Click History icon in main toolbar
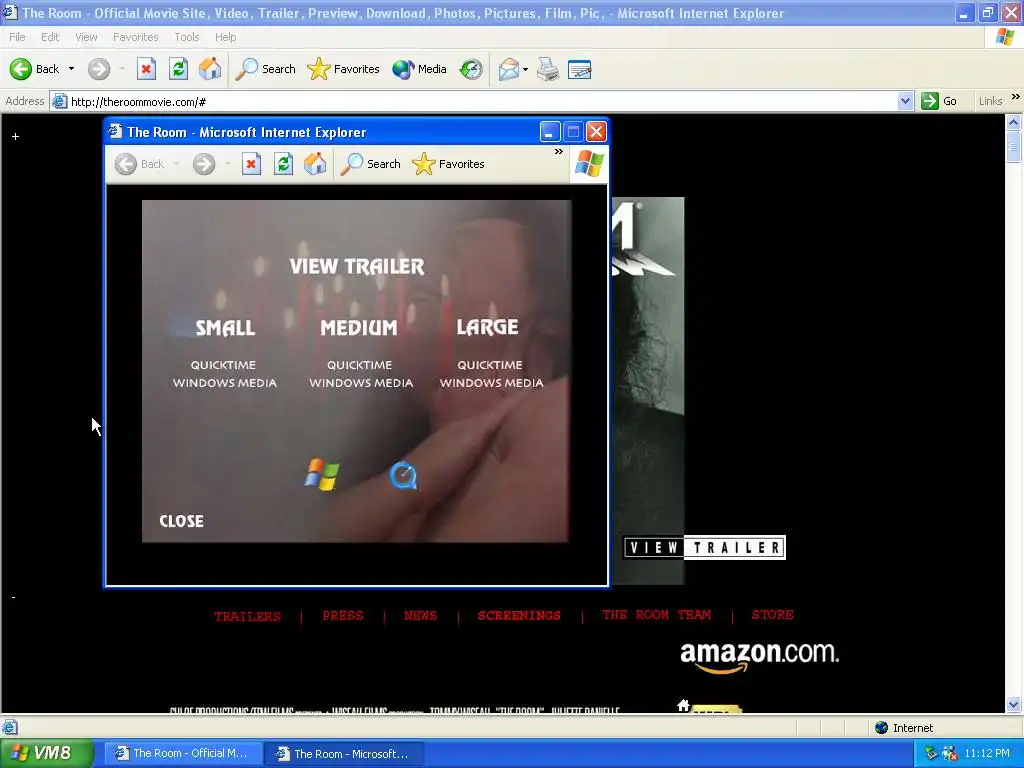The image size is (1024, 768). click(x=471, y=69)
